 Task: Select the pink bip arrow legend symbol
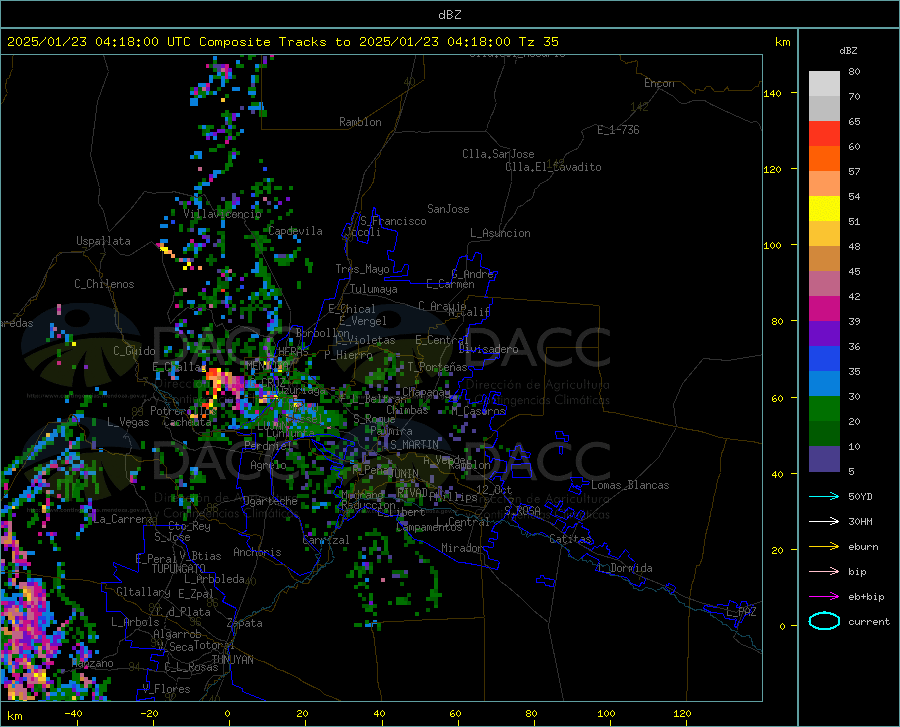[824, 572]
